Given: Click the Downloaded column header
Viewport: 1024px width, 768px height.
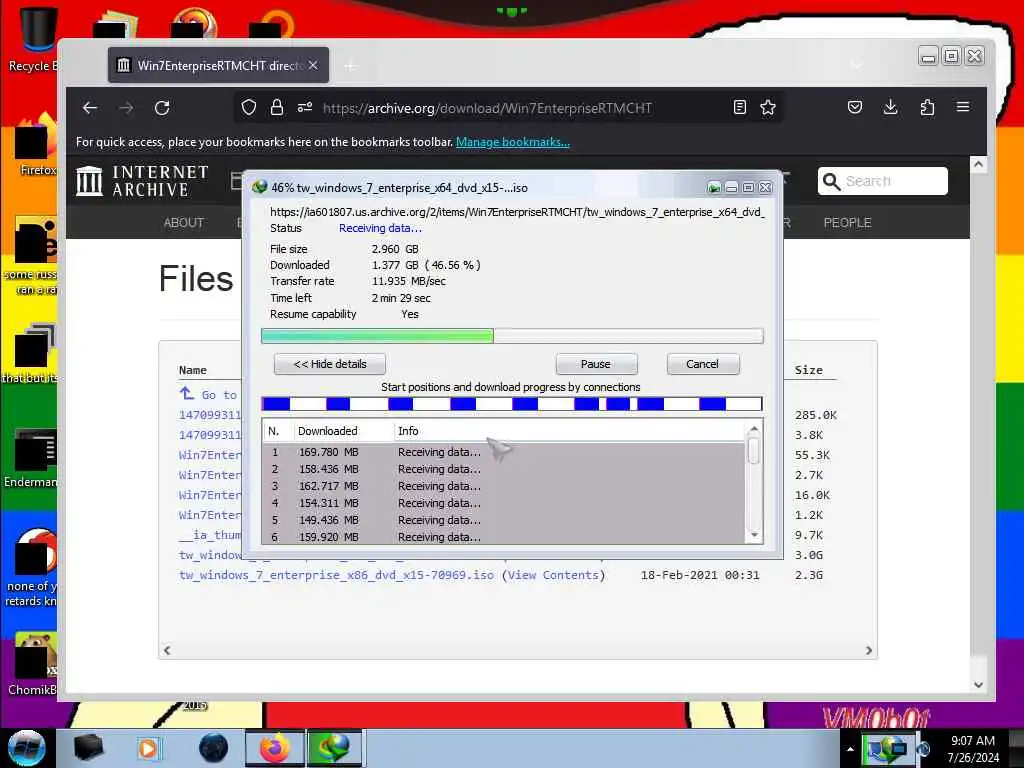Looking at the screenshot, I should [342, 431].
